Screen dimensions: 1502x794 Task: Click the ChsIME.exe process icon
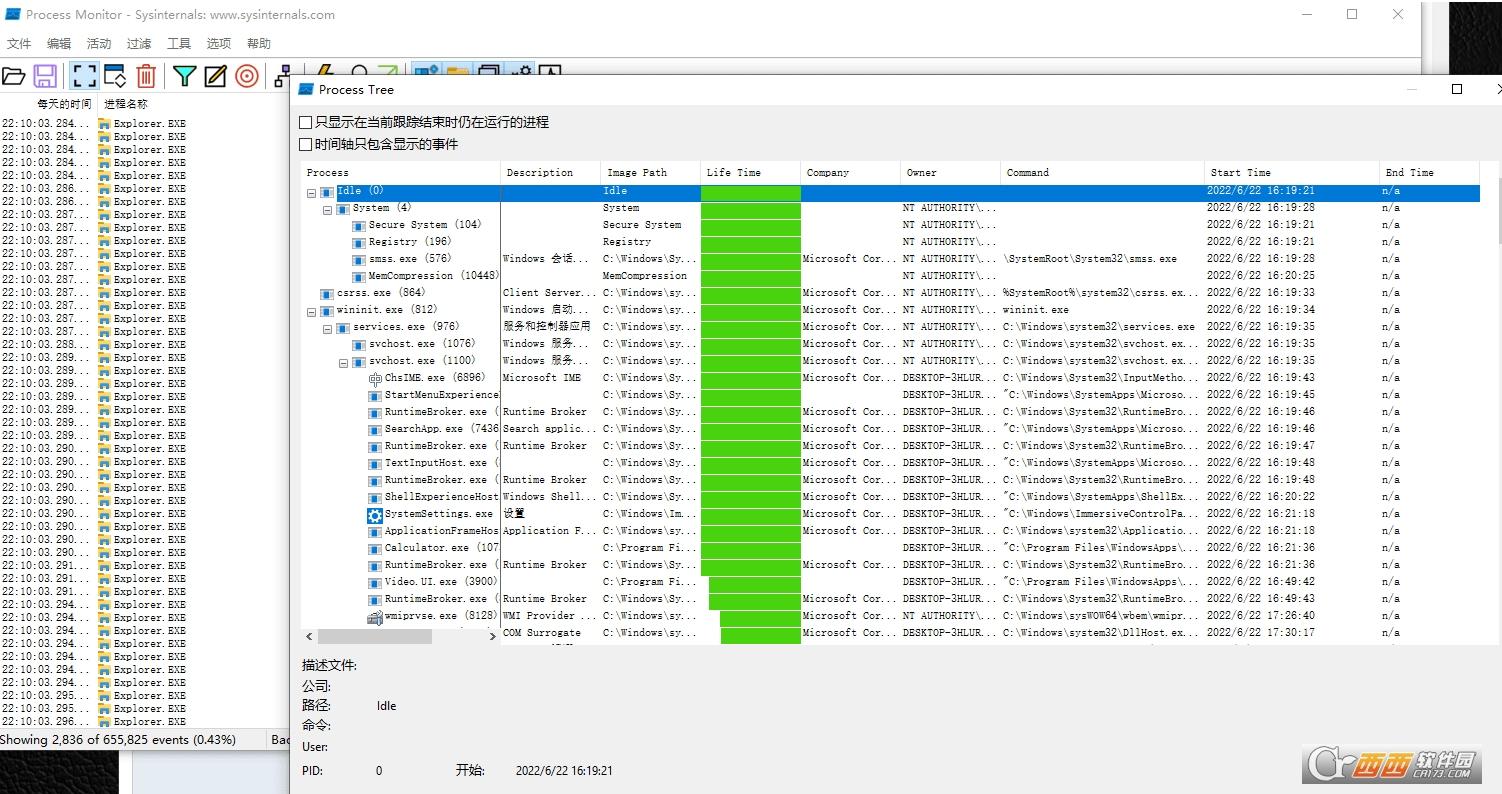pos(375,378)
